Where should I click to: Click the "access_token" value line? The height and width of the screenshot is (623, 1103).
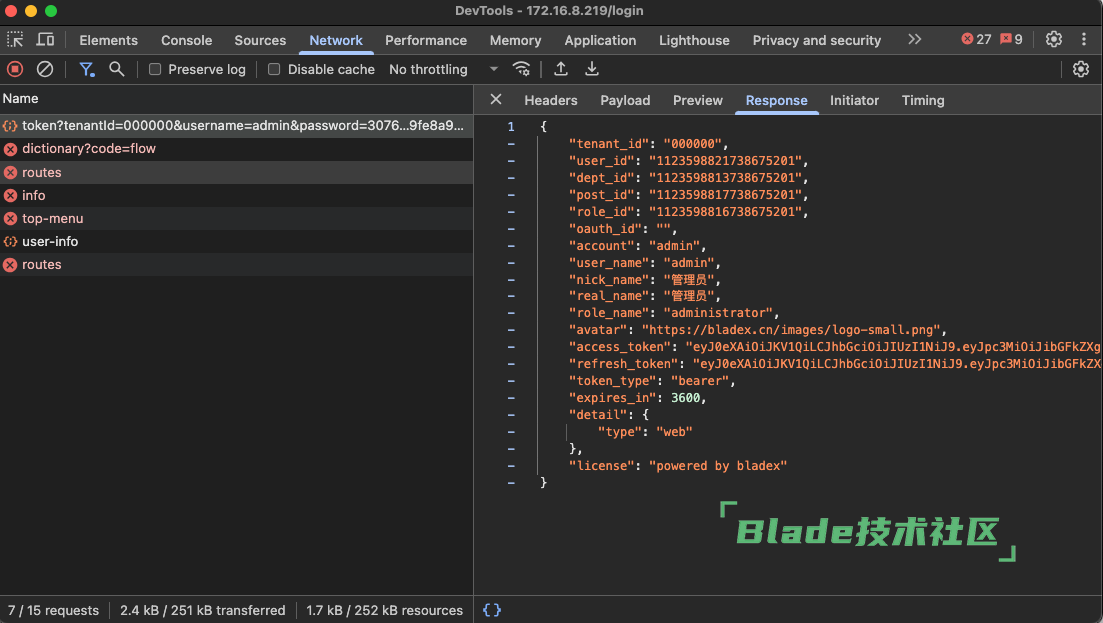834,347
